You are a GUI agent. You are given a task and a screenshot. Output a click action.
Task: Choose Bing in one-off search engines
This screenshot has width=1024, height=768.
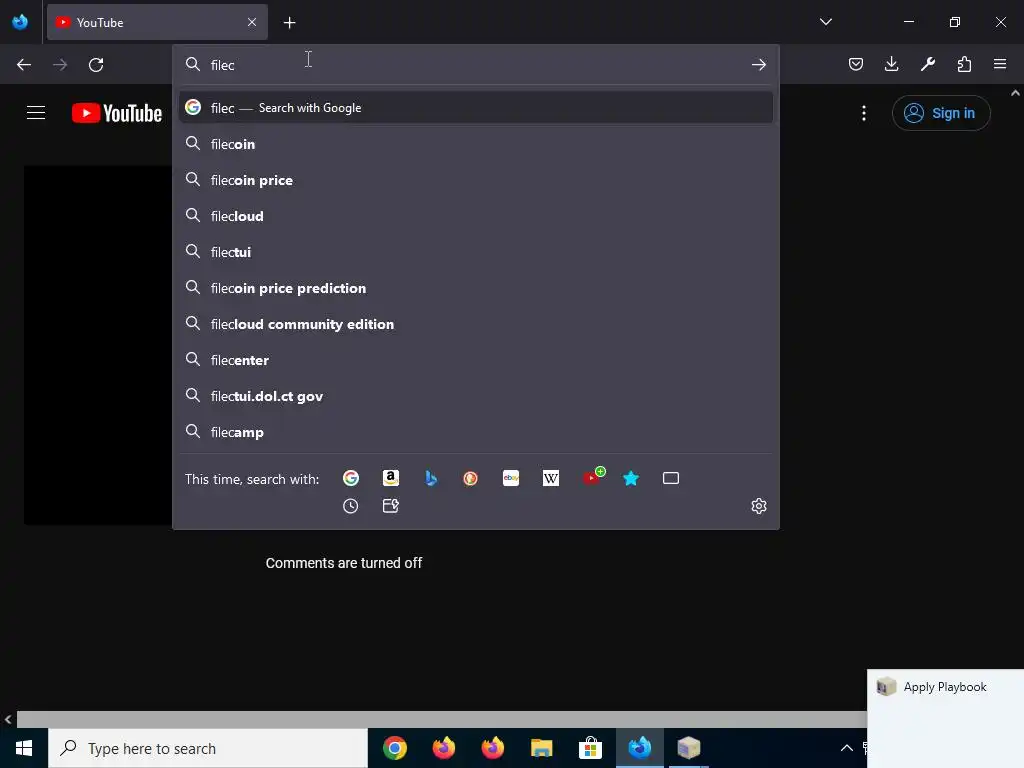coord(431,478)
